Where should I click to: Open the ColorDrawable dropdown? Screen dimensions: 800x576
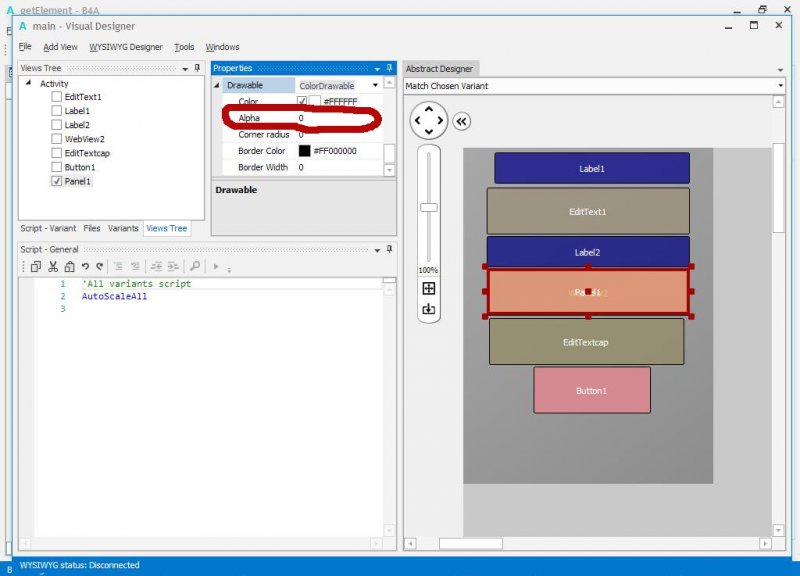click(377, 86)
